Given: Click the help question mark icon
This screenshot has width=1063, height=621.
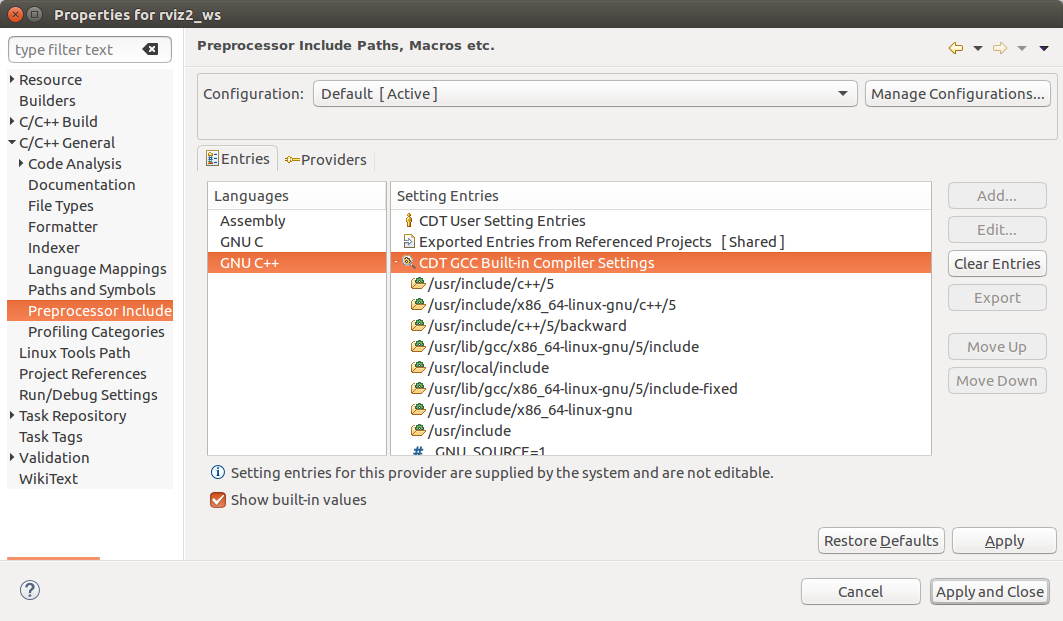Looking at the screenshot, I should pyautogui.click(x=29, y=590).
